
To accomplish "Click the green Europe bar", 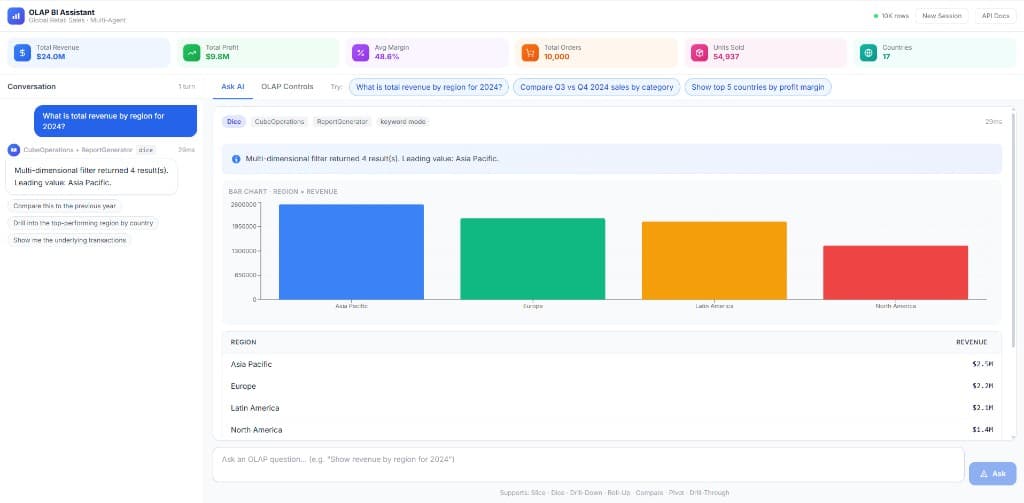I will (533, 259).
